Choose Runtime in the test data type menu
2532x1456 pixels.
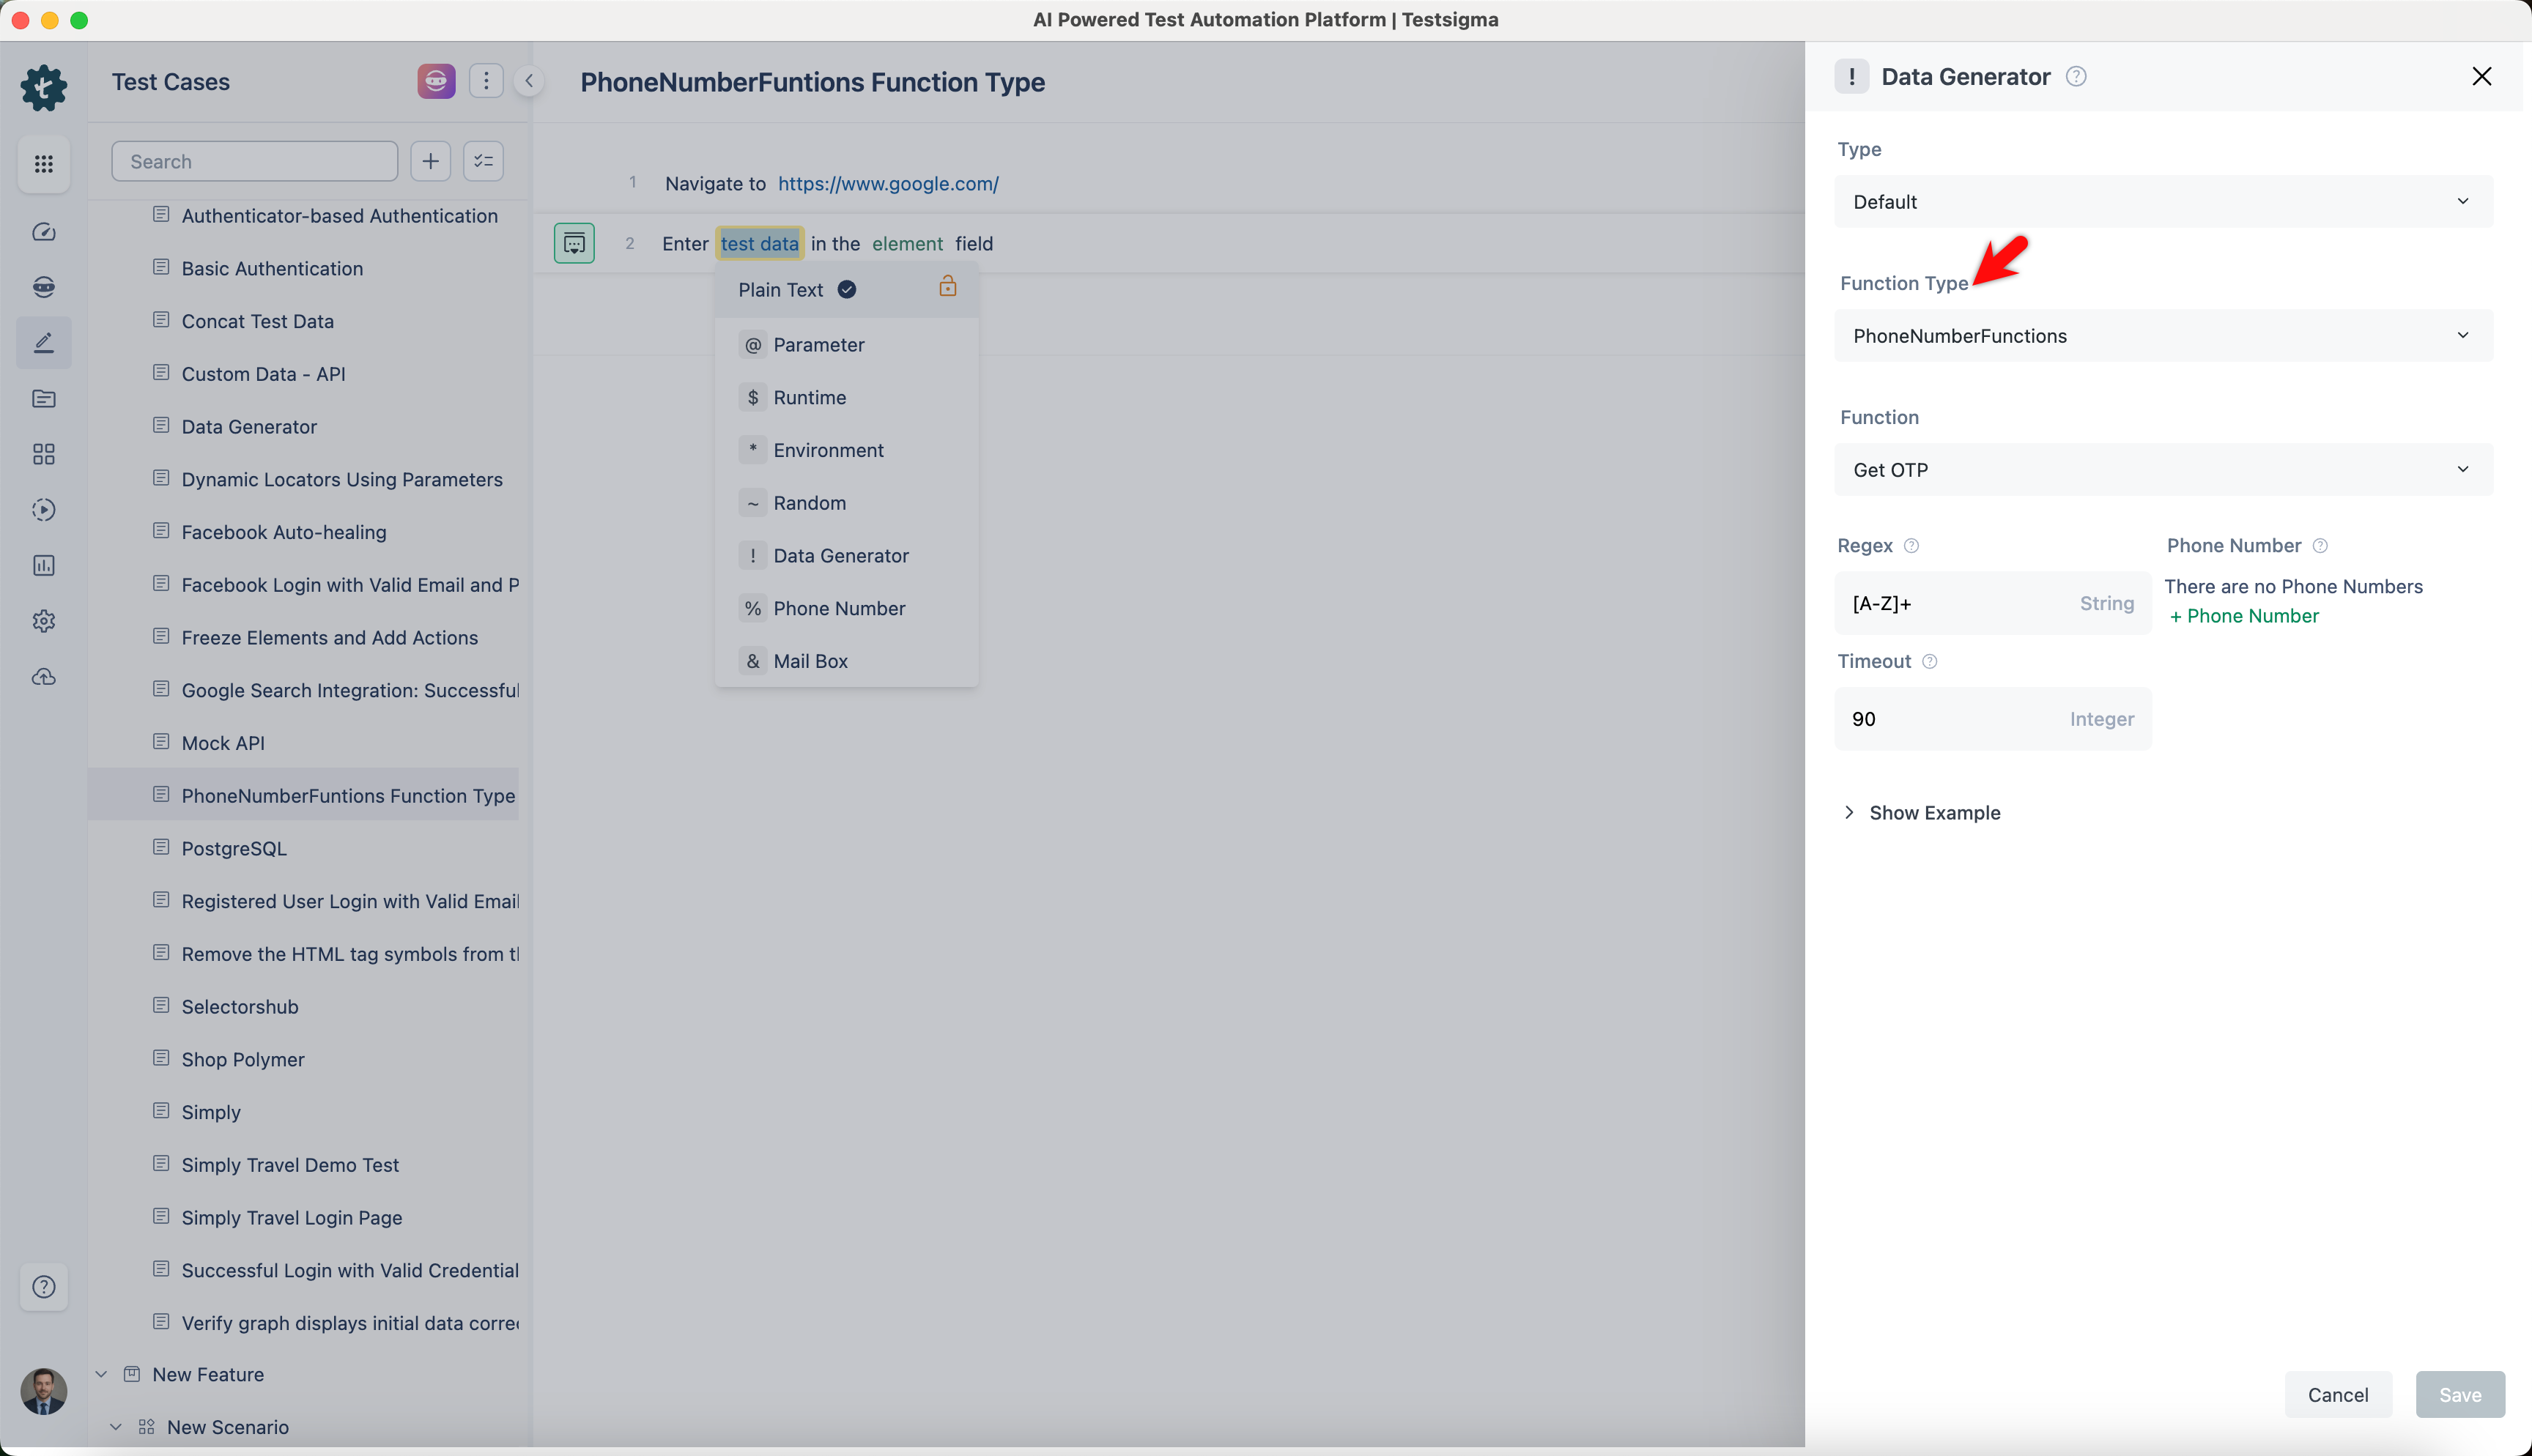click(809, 398)
